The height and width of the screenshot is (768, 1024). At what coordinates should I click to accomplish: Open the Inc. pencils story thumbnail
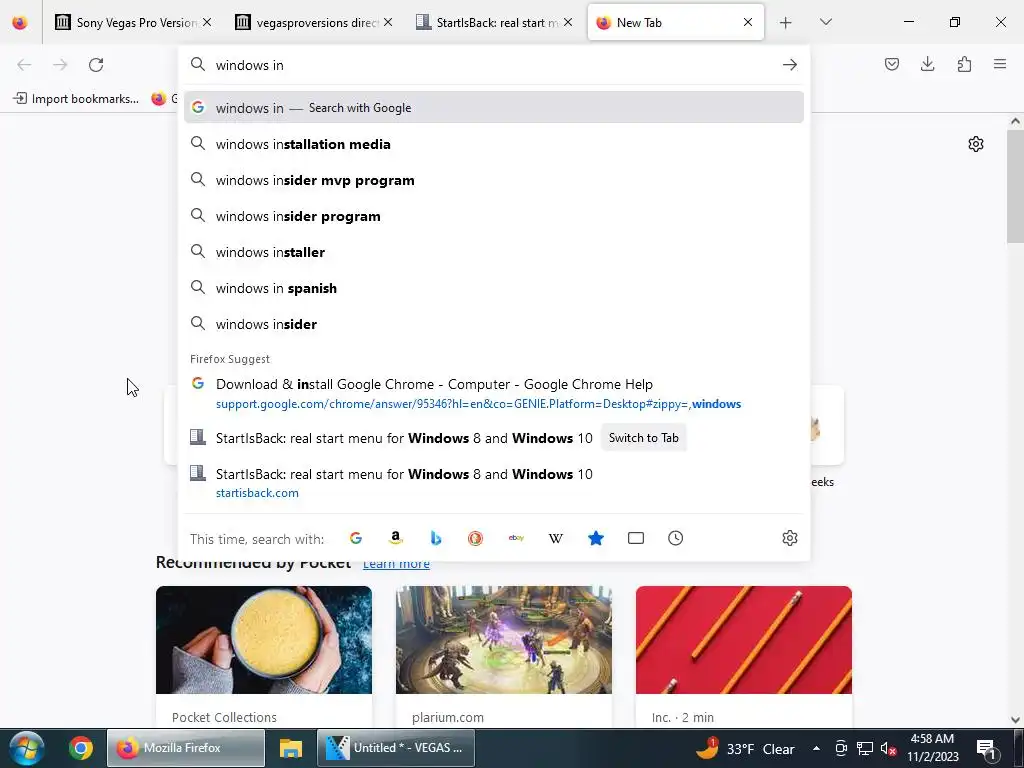744,639
